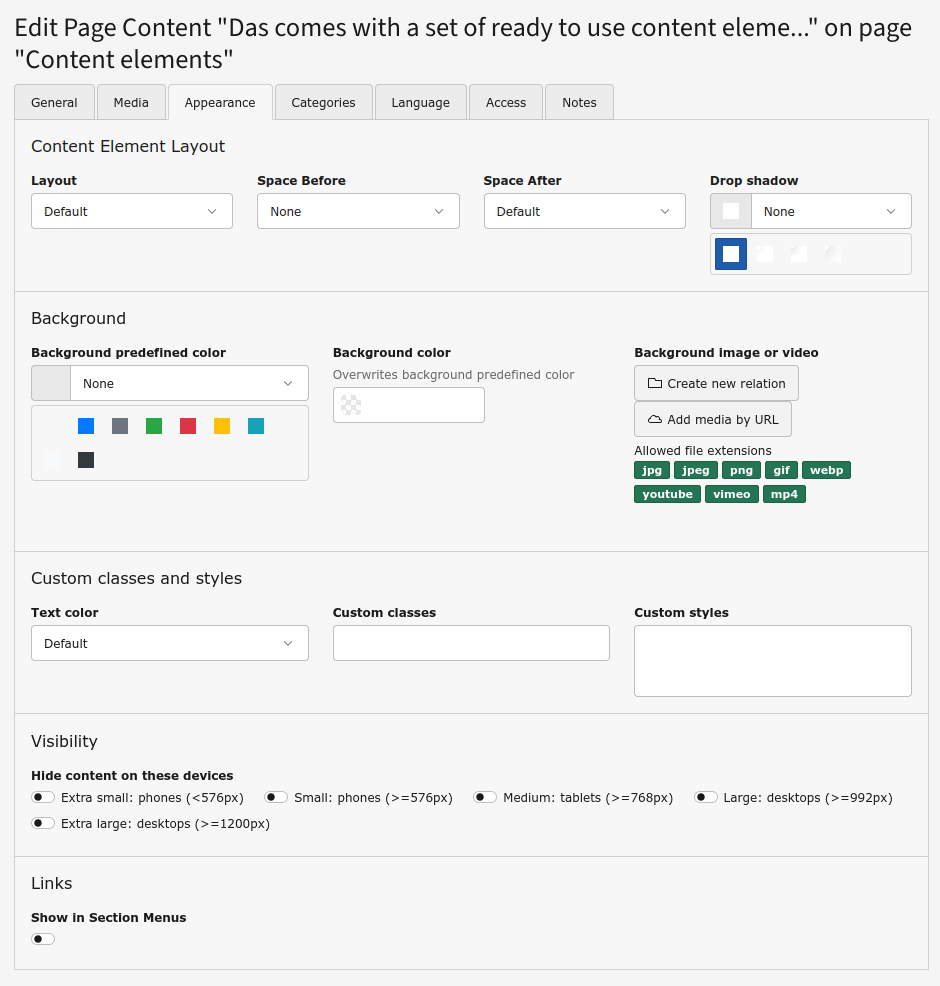Pick the red predefined background color swatch

[x=188, y=426]
